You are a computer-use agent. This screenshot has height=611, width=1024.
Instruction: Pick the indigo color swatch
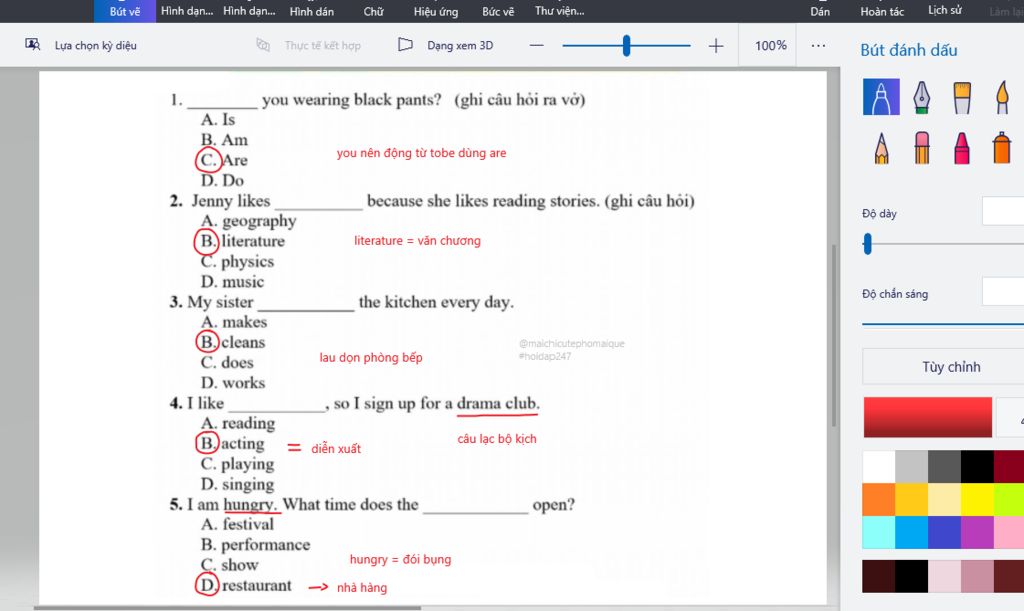coord(944,533)
